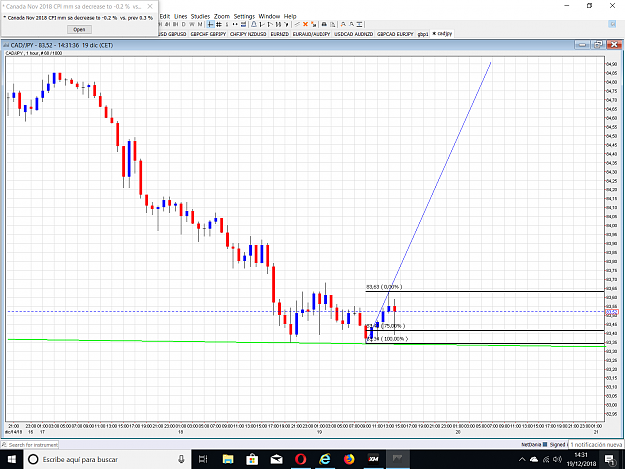Open the Studies menu

[200, 16]
